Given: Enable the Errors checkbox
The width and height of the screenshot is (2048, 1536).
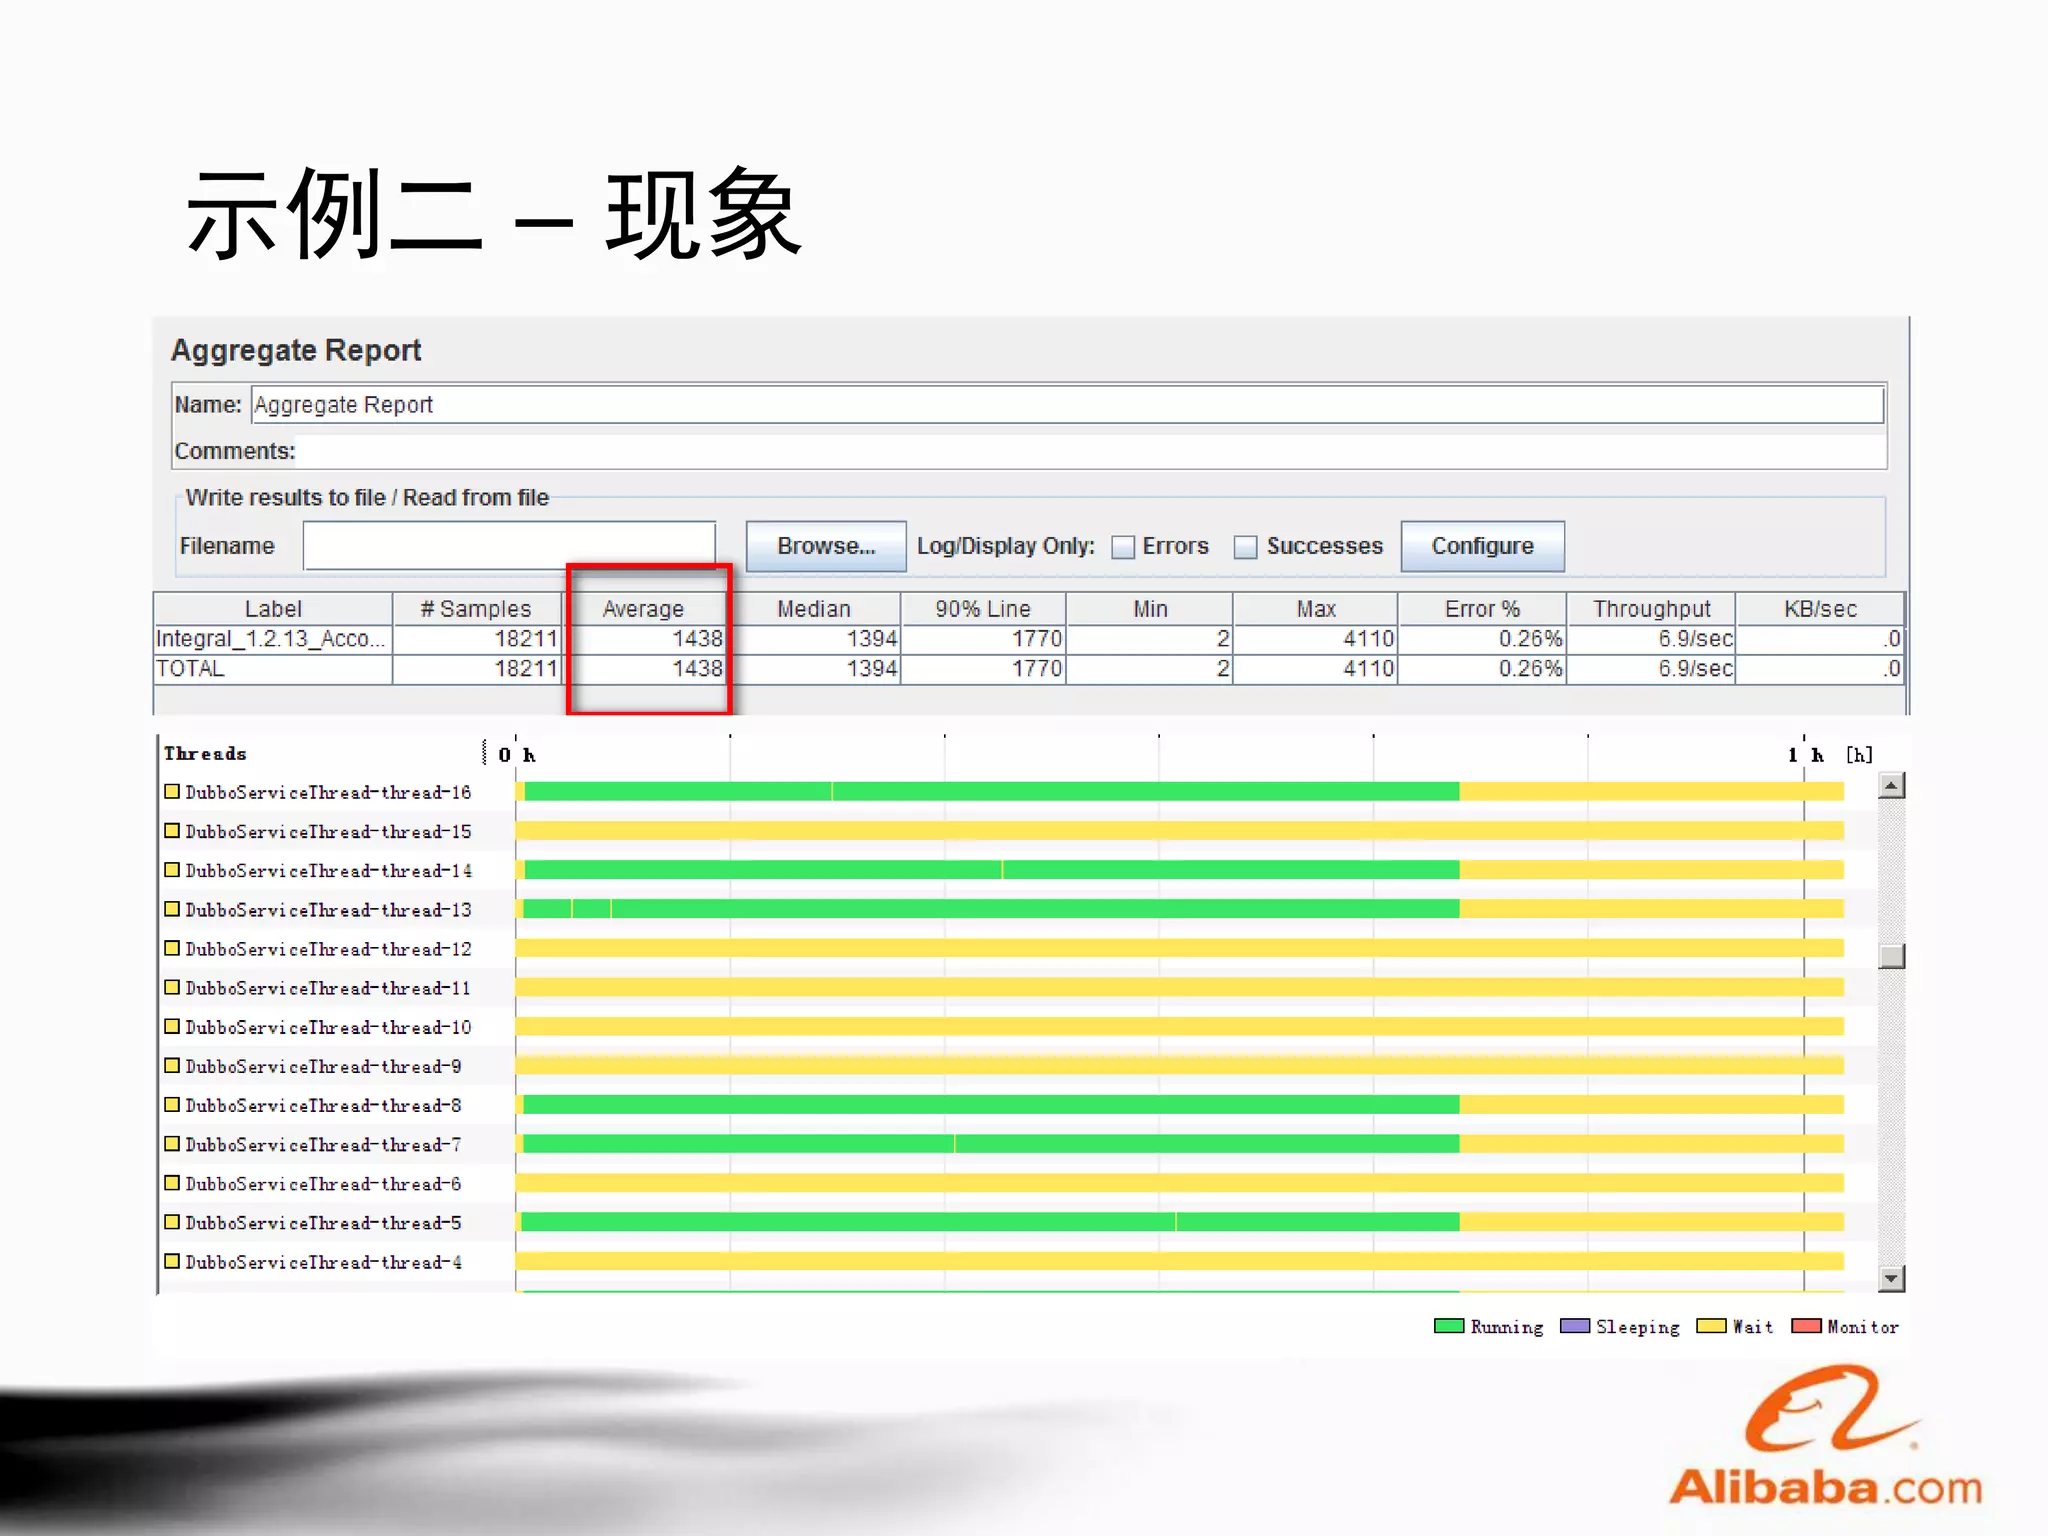Looking at the screenshot, I should coord(1123,547).
